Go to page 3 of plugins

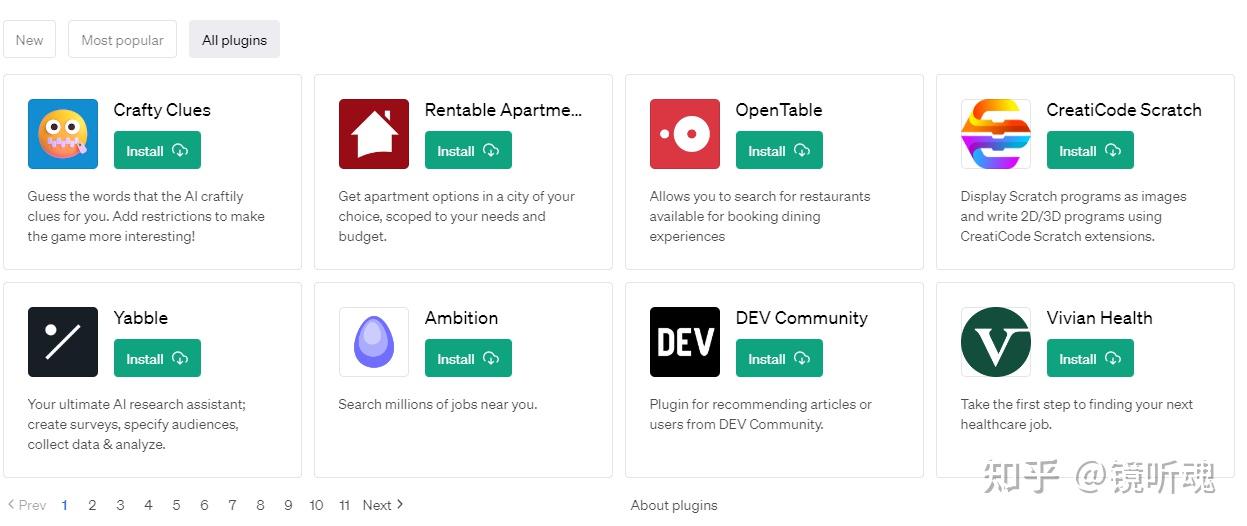coord(120,505)
